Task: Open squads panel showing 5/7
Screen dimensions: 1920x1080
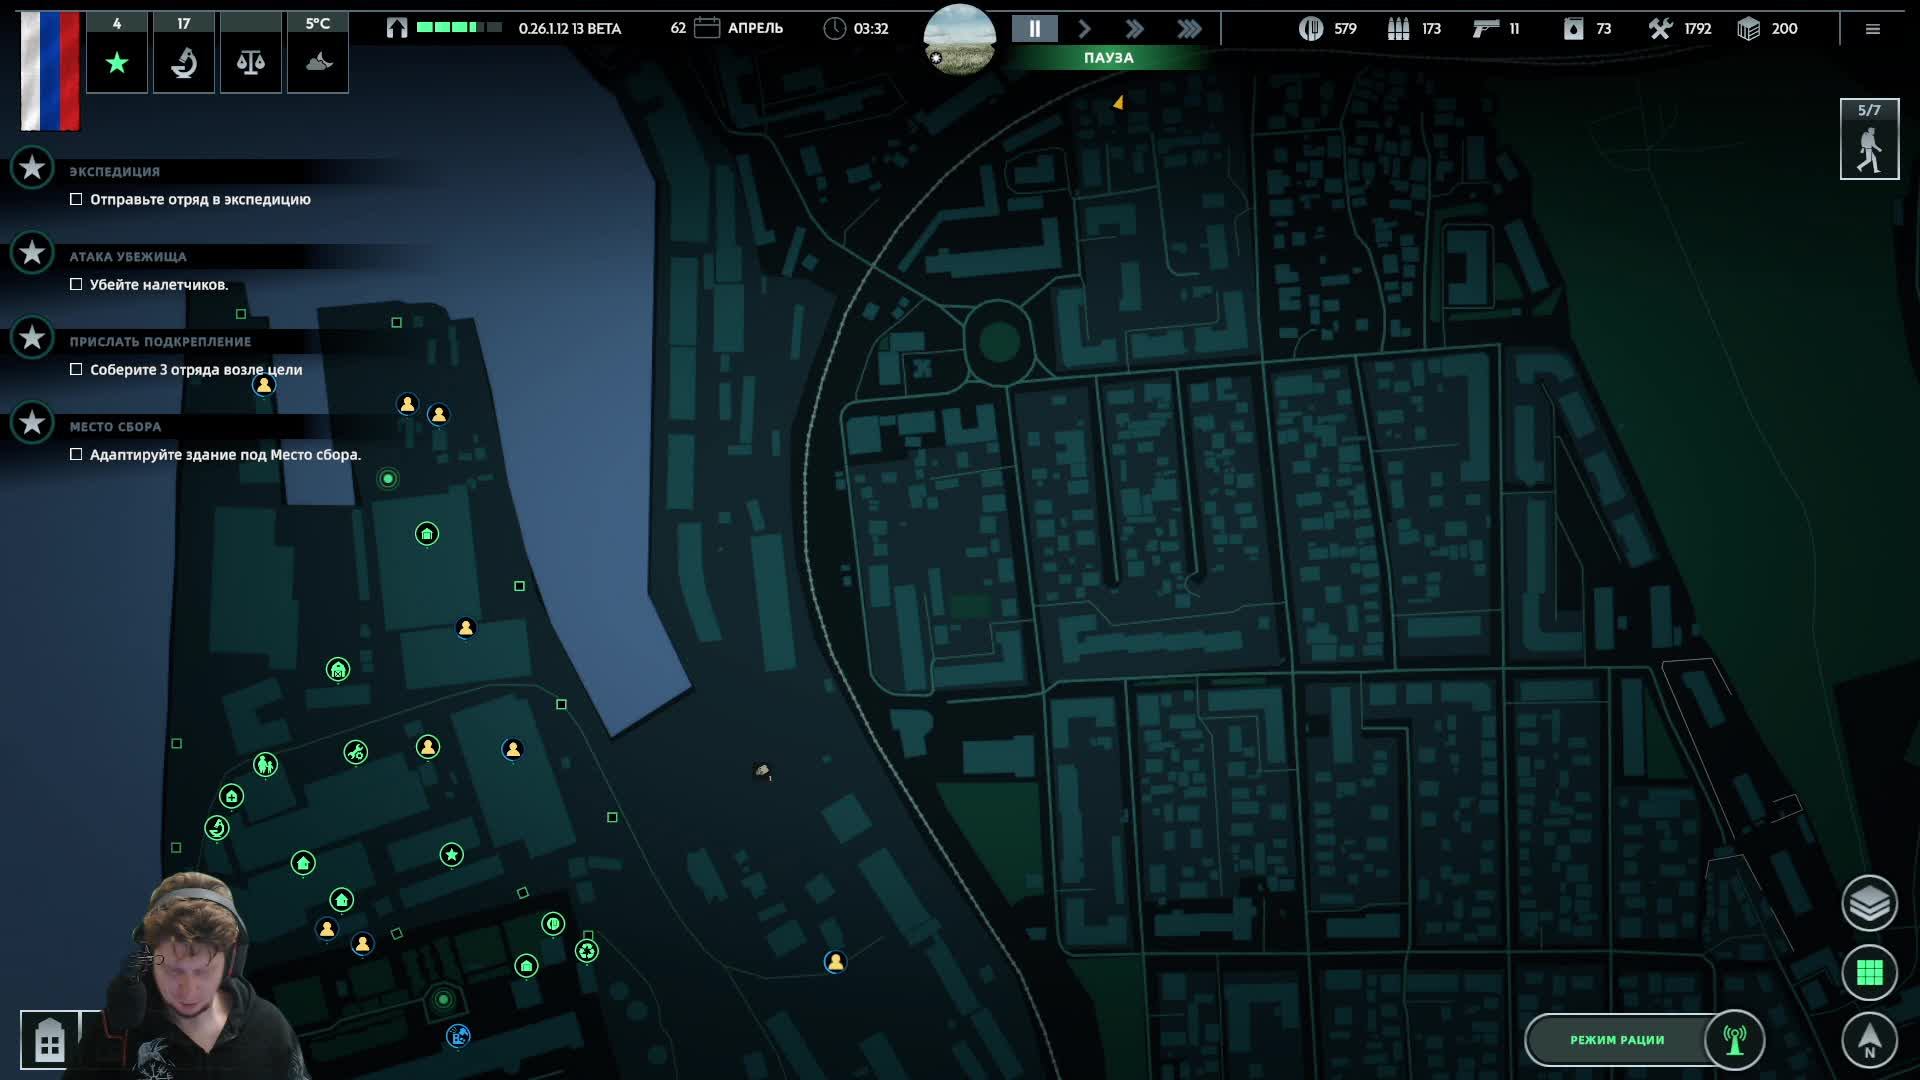Action: pos(1869,140)
